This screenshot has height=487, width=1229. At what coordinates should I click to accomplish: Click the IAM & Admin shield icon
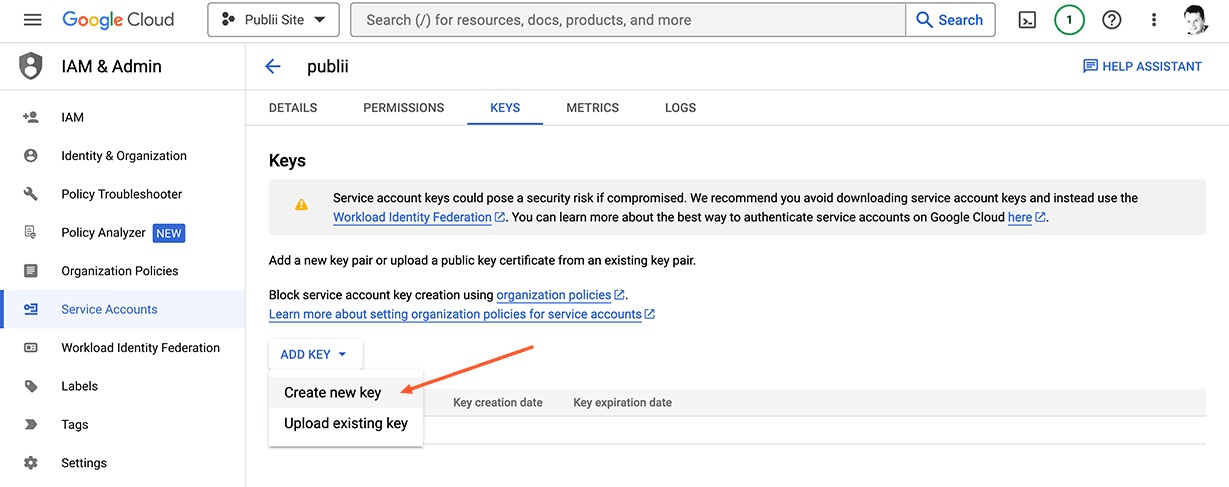32,67
